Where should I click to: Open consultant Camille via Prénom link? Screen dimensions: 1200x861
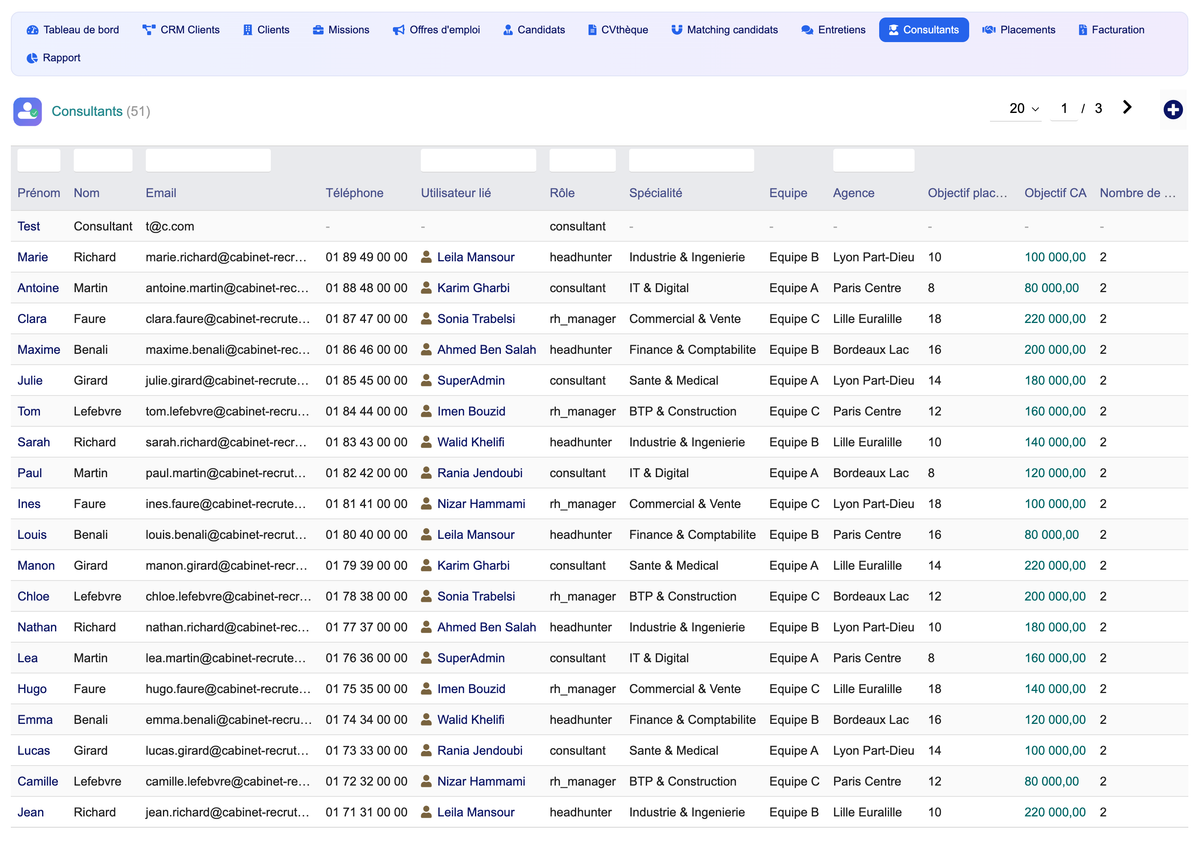(38, 781)
